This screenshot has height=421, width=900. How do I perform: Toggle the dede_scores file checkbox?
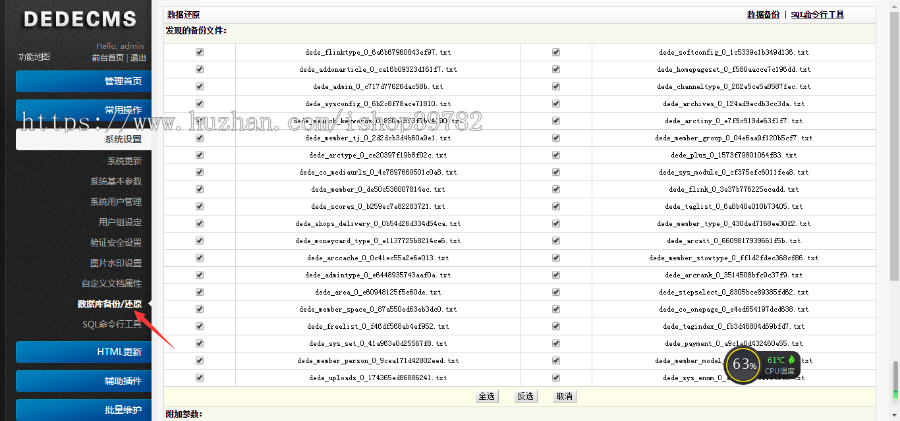199,206
